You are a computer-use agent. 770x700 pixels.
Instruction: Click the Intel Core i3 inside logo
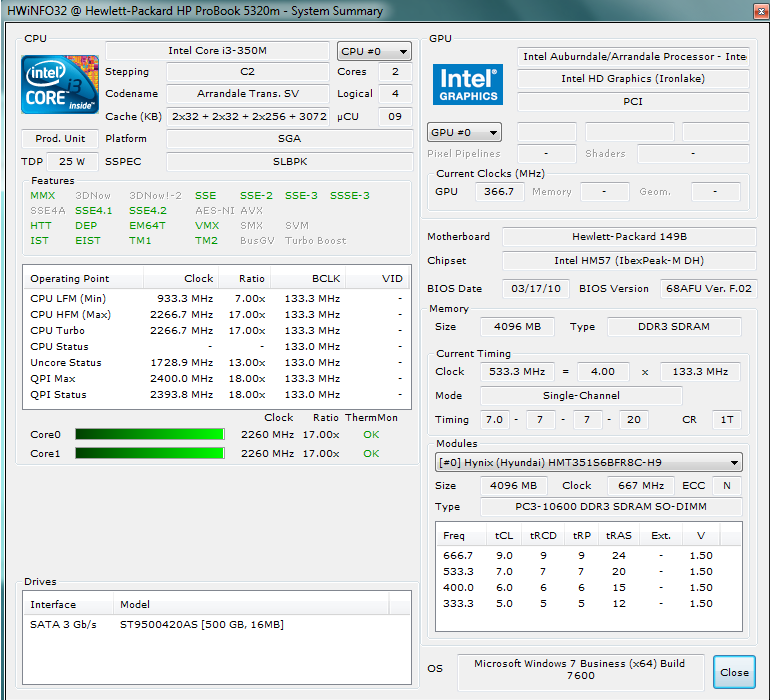point(60,84)
